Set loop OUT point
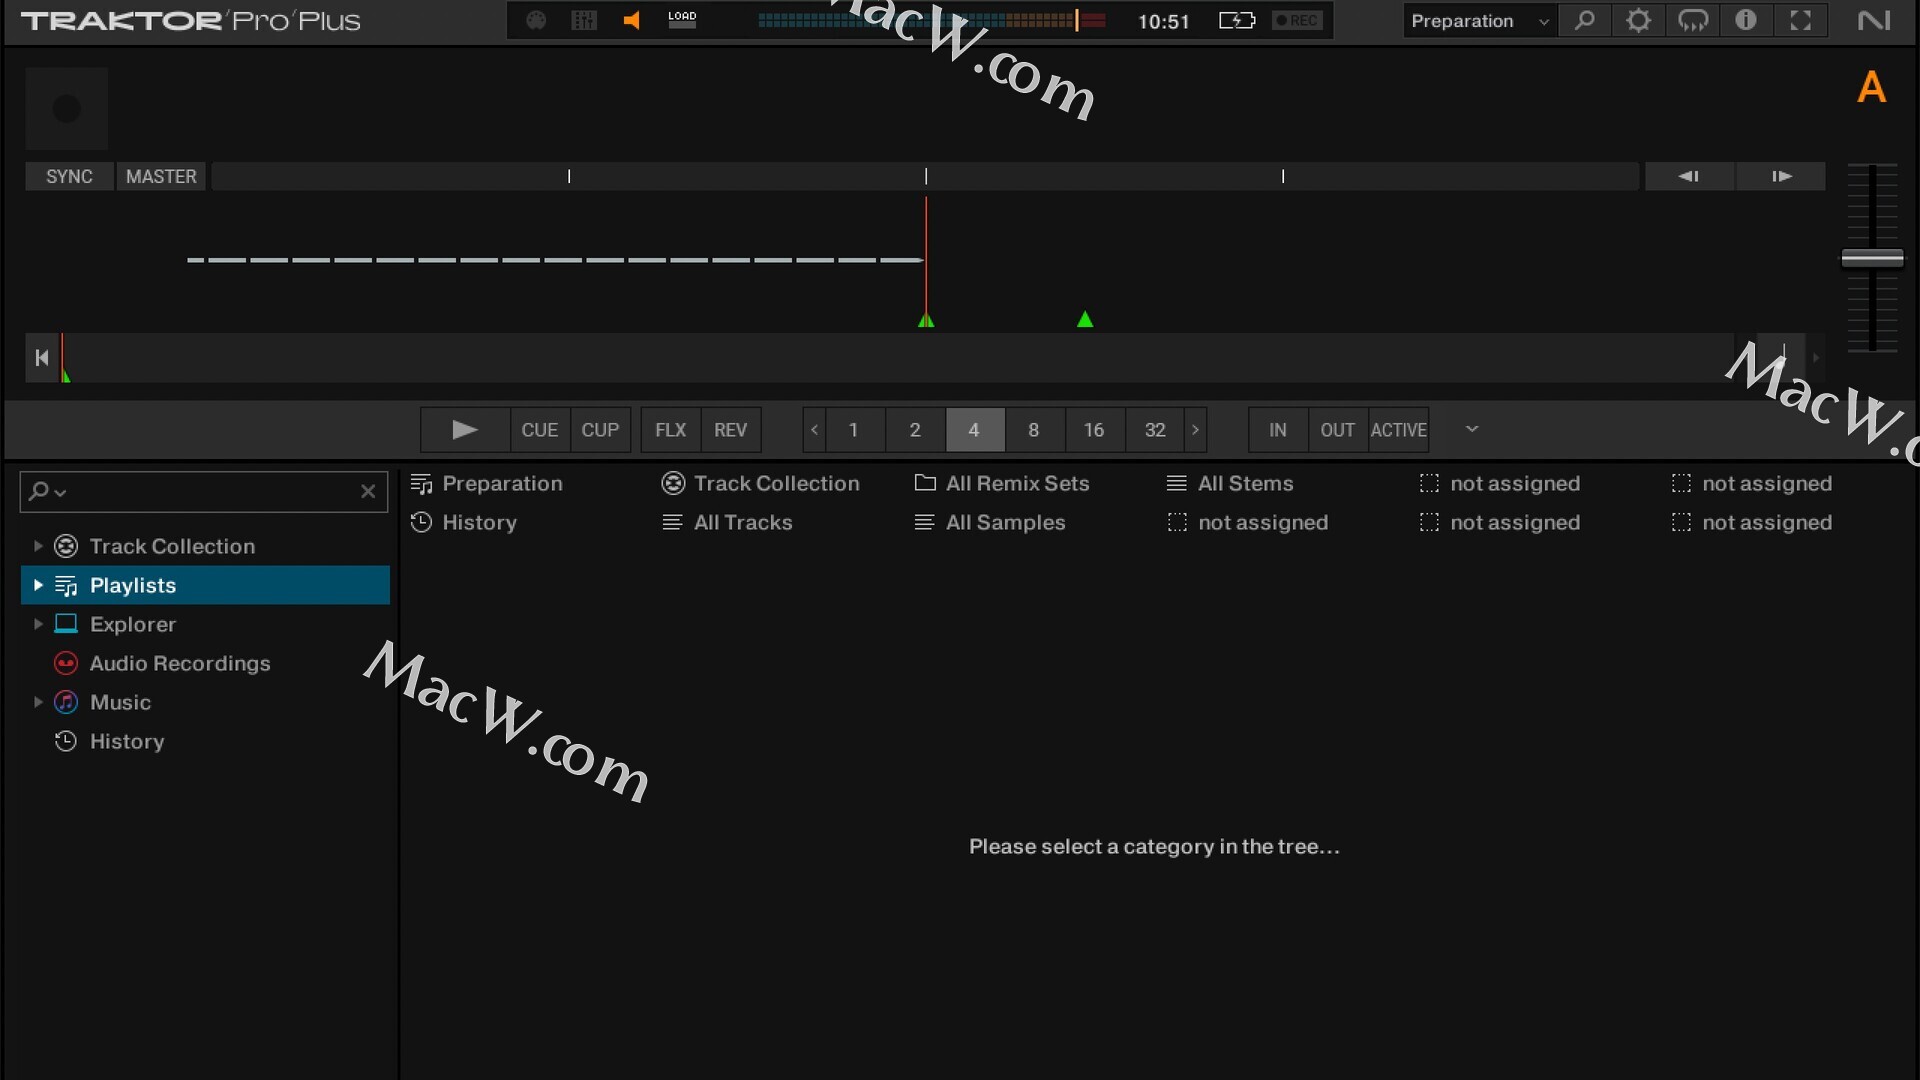This screenshot has height=1080, width=1920. point(1338,430)
